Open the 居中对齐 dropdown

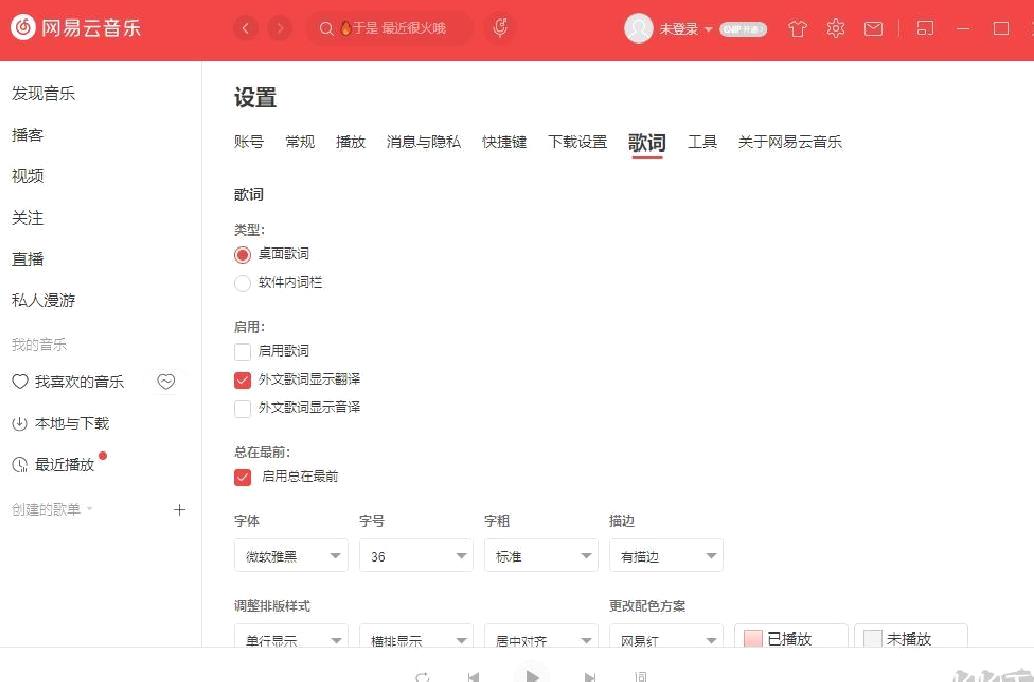click(541, 636)
